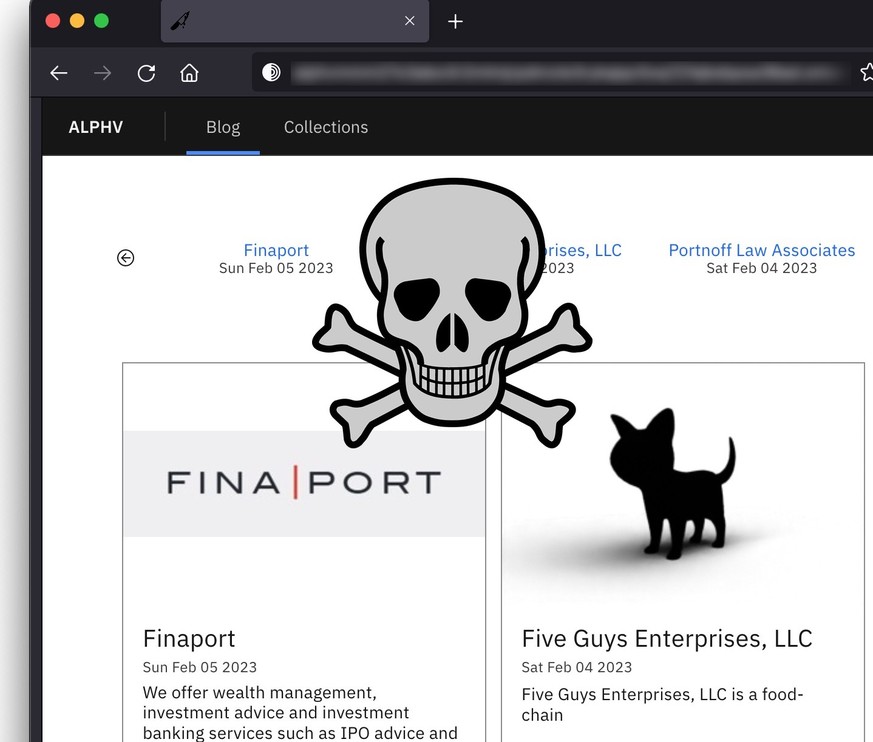This screenshot has height=742, width=873.
Task: Open a new browser tab
Action: [455, 21]
